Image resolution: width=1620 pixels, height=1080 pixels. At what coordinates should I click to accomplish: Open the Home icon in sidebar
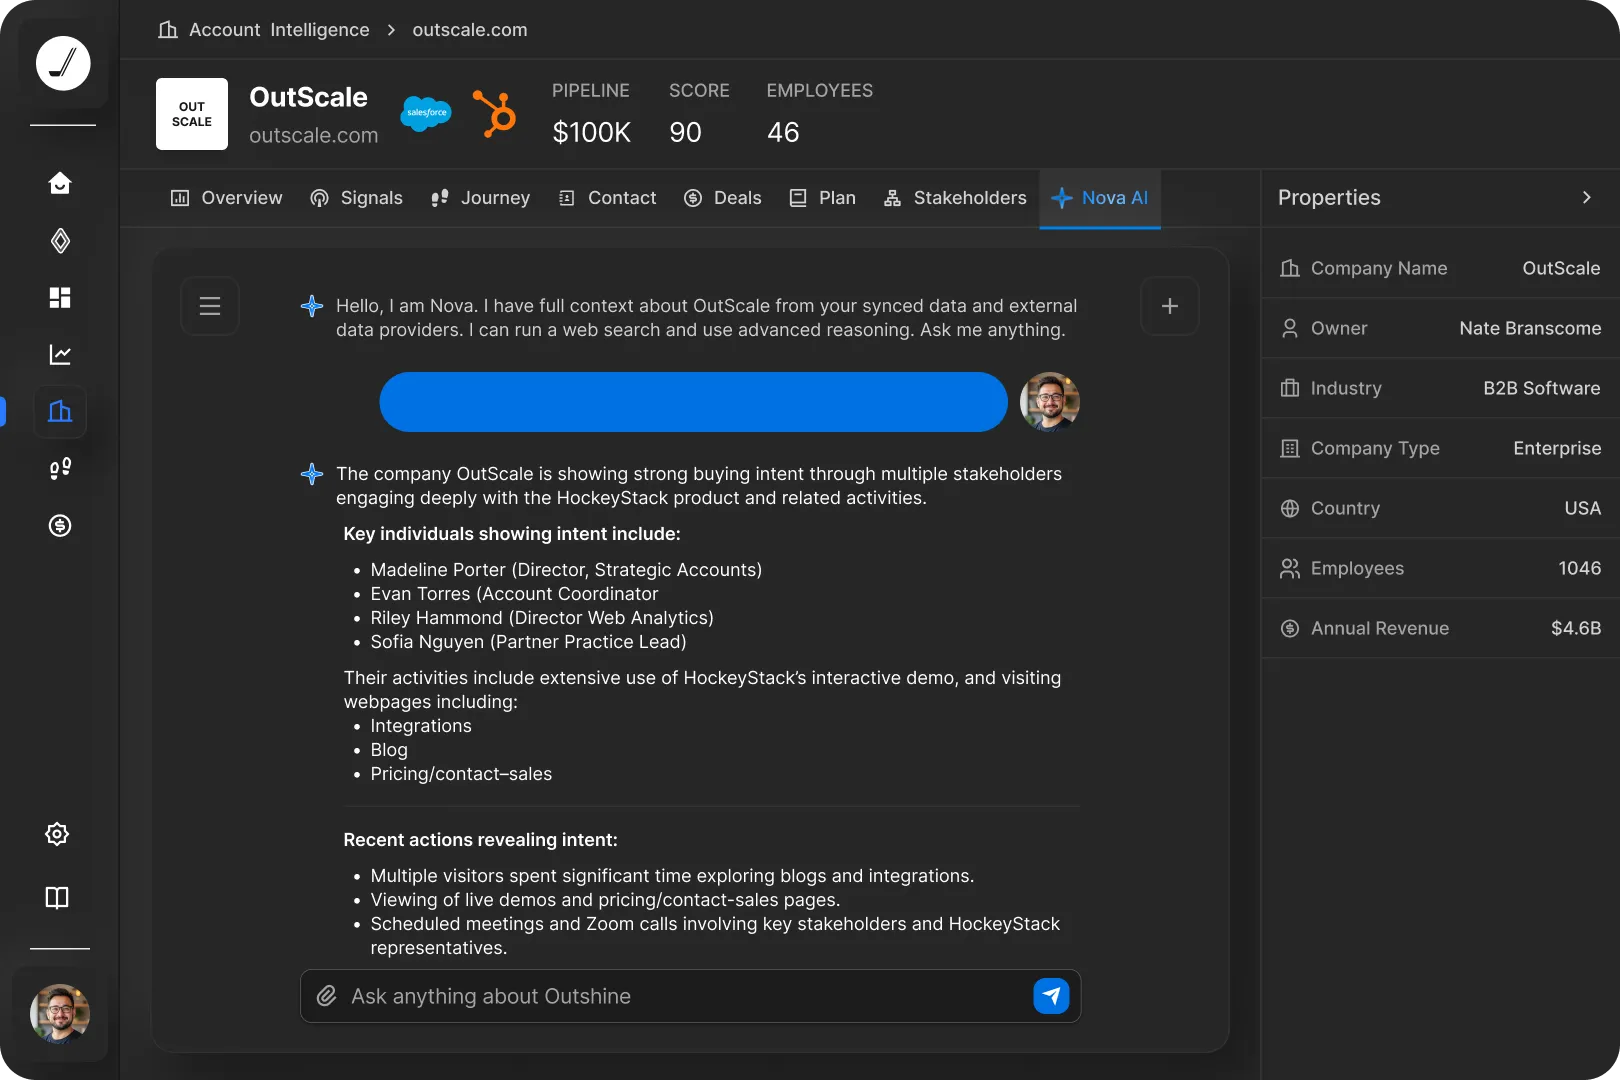click(x=60, y=183)
